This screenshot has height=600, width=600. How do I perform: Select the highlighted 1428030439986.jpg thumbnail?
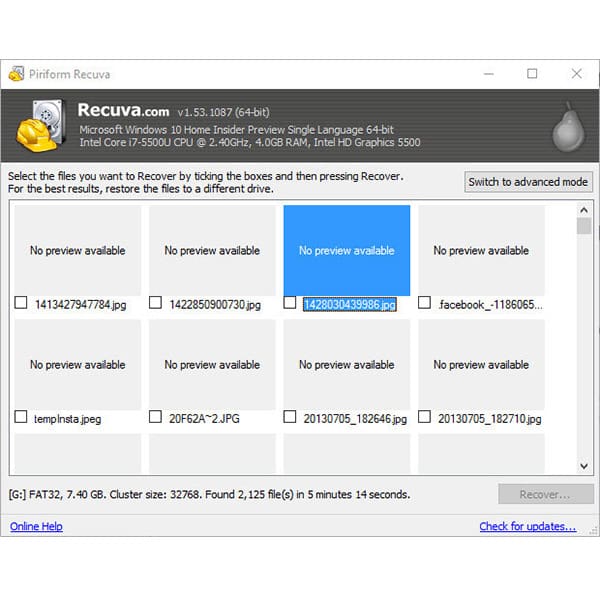(346, 250)
